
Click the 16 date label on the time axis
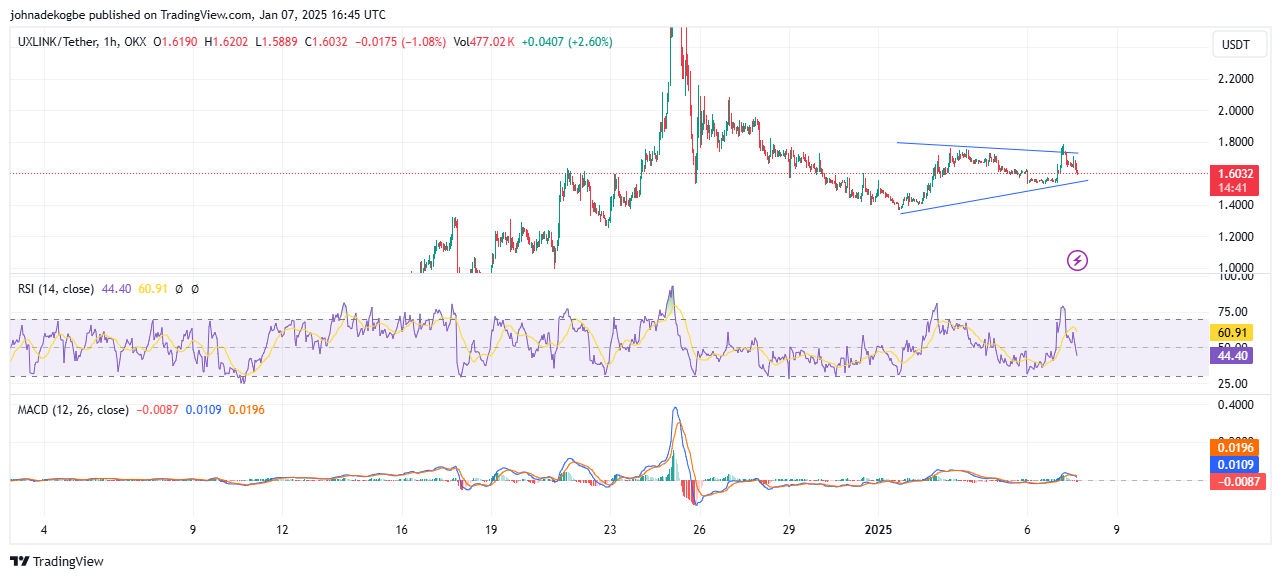pos(402,528)
